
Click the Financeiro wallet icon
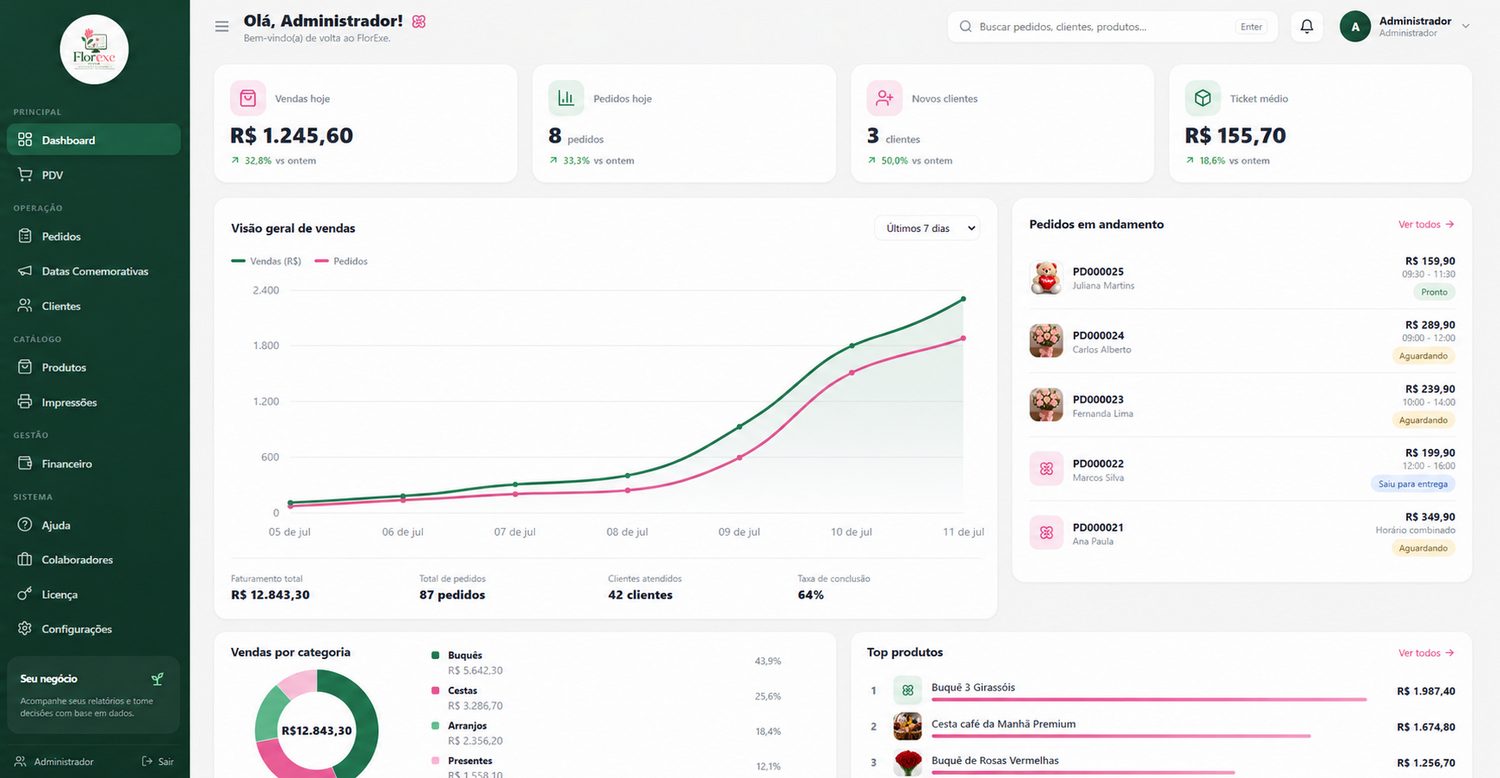[25, 464]
